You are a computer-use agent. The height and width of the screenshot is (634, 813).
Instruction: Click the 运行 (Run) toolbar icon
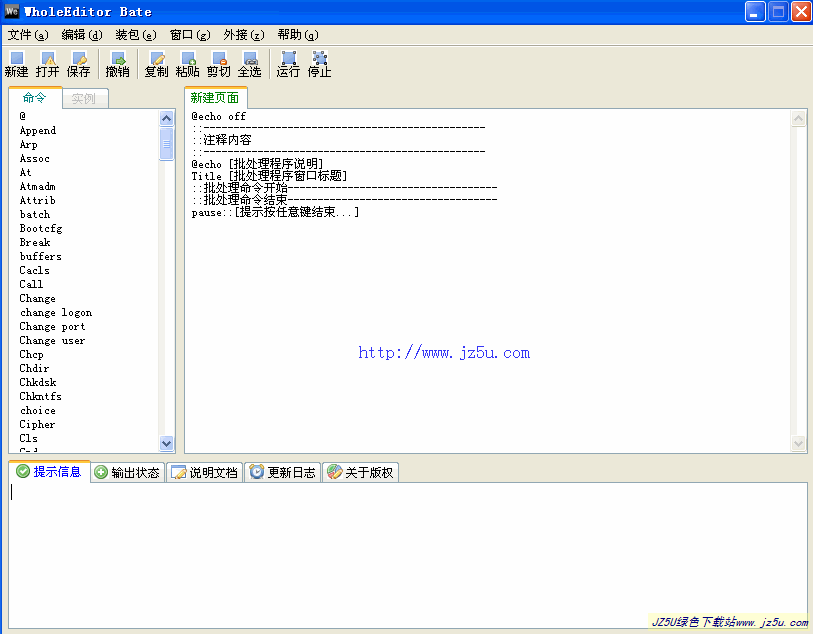[x=288, y=64]
